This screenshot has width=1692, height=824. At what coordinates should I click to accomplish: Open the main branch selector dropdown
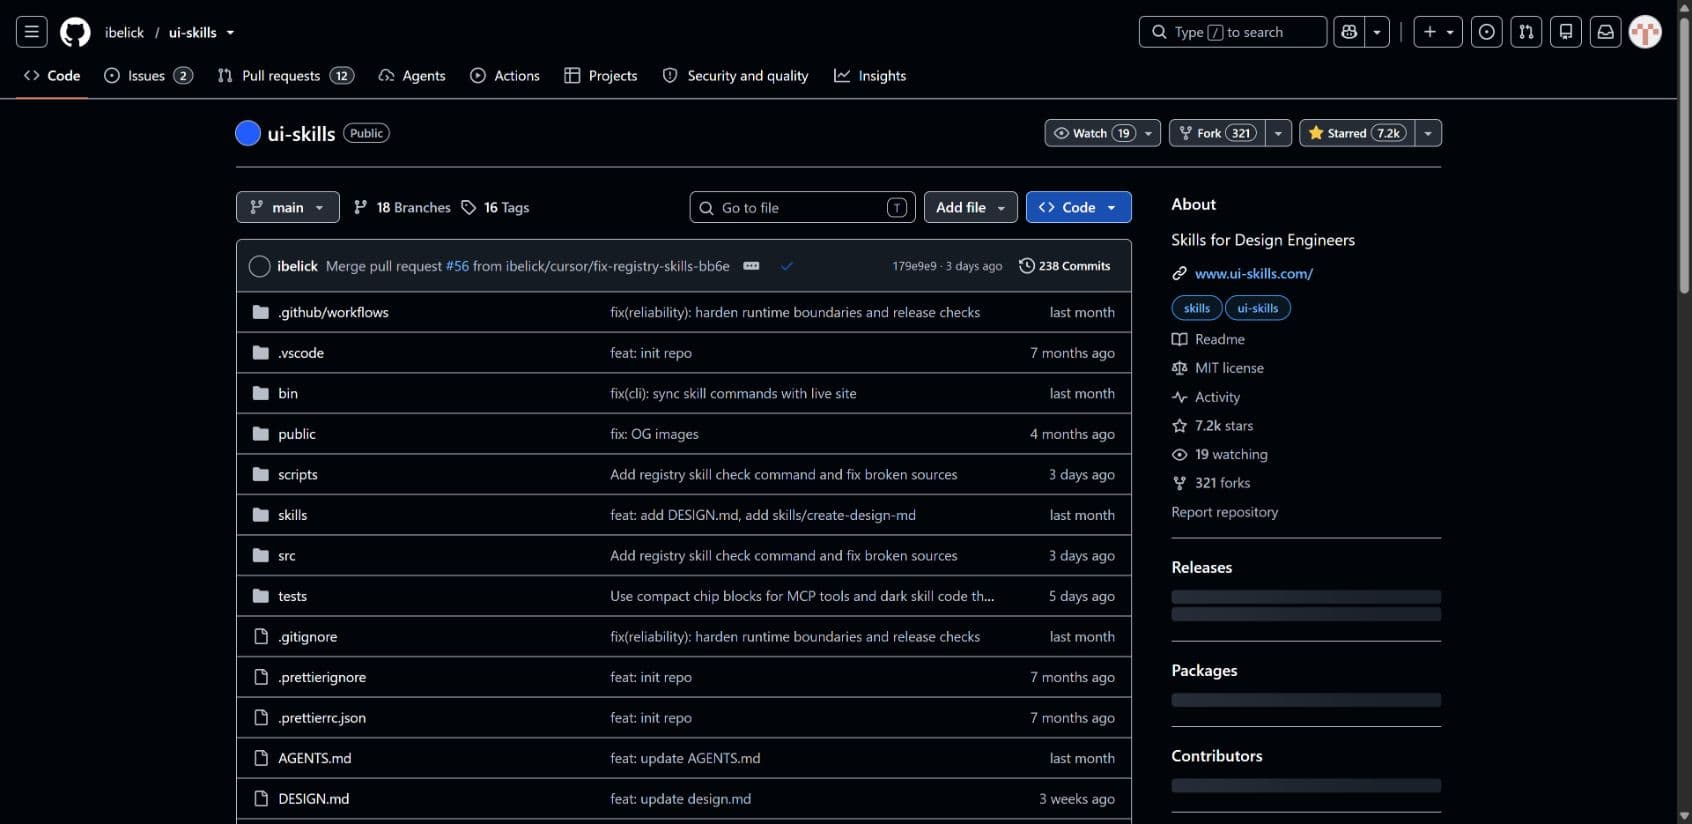[x=288, y=207]
